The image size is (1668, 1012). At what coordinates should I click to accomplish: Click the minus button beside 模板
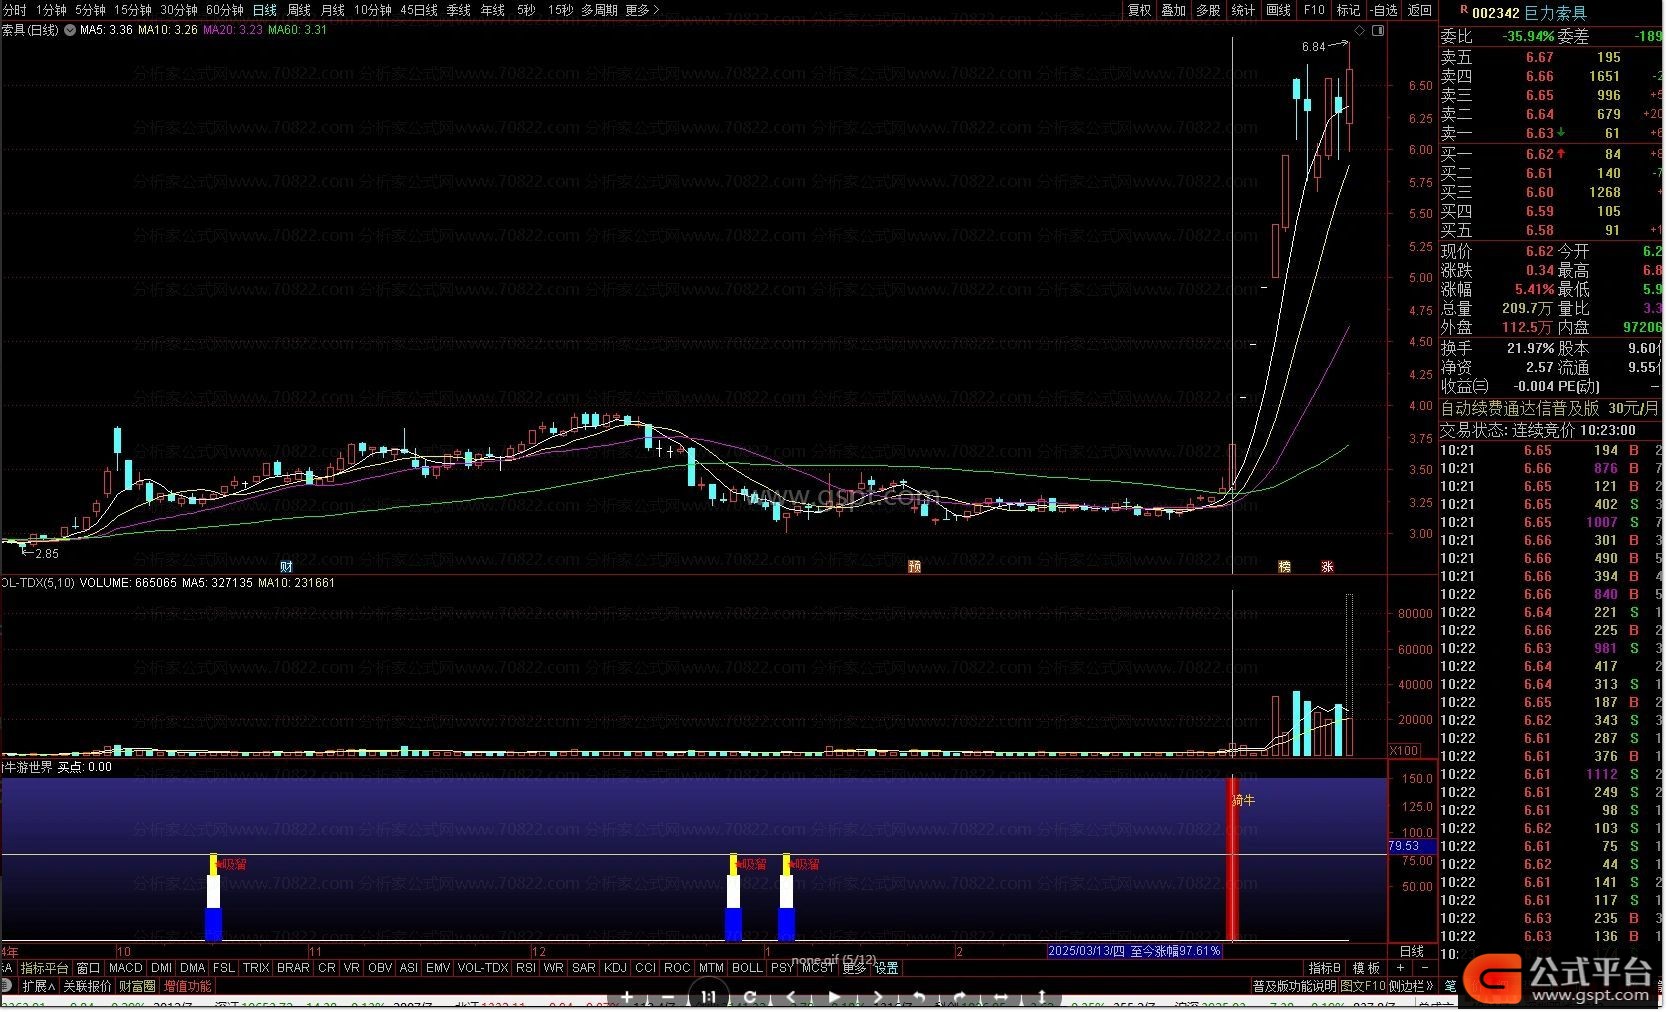pyautogui.click(x=1425, y=968)
